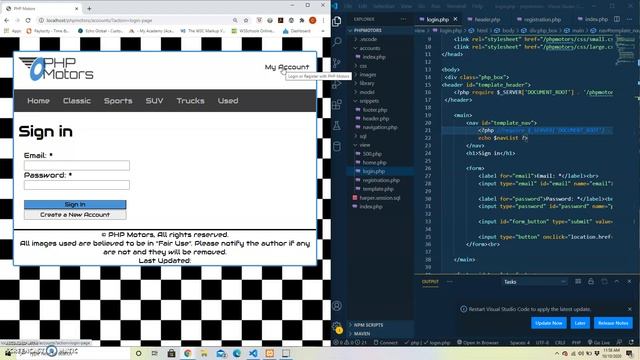This screenshot has height=360, width=640.
Task: Open registration.php in the file tree
Action: click(381, 180)
